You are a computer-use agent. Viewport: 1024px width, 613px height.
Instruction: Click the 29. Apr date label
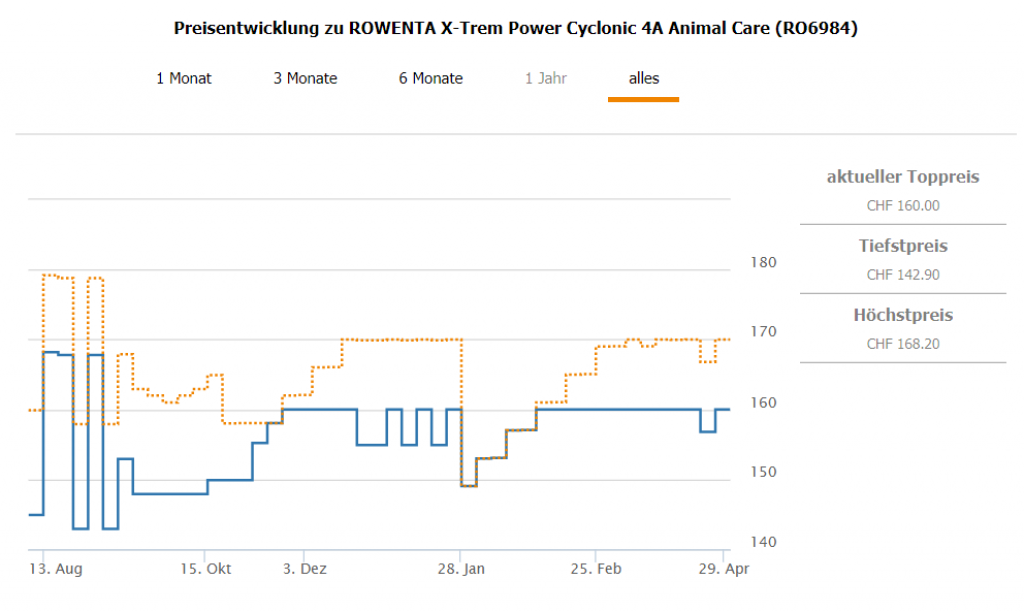(722, 568)
